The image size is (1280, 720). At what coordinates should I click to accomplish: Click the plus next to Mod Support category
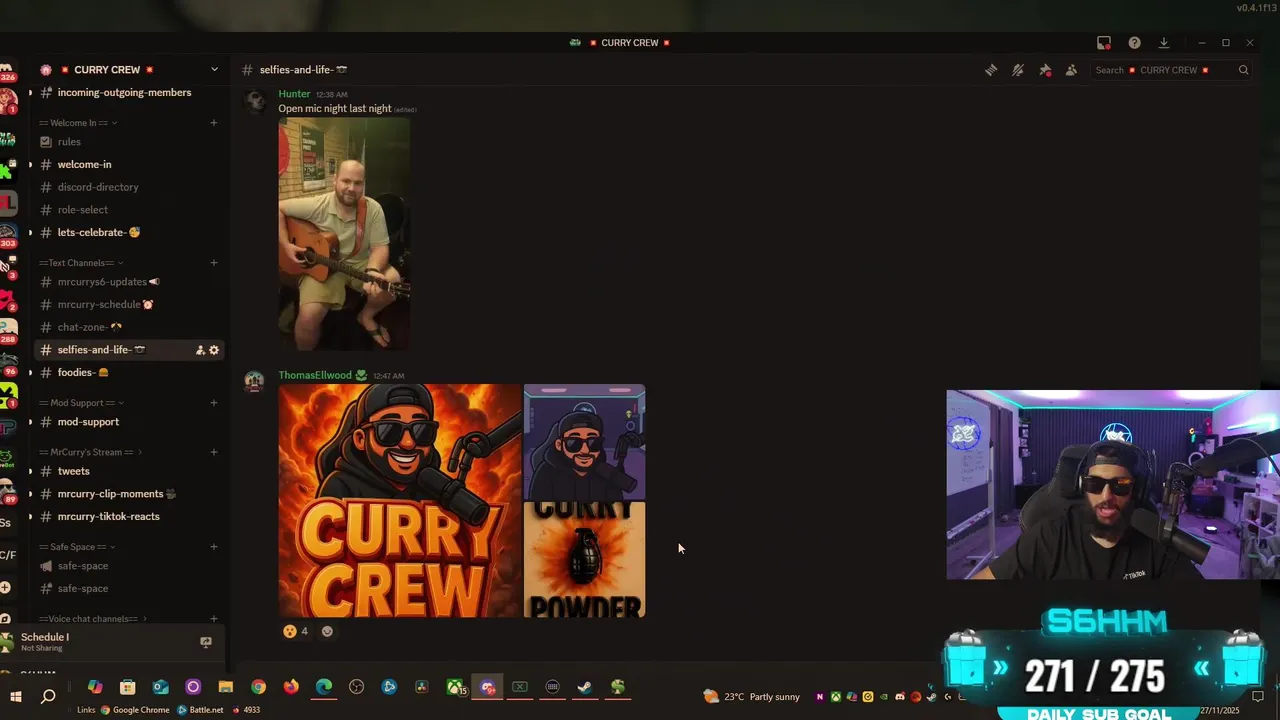[214, 403]
